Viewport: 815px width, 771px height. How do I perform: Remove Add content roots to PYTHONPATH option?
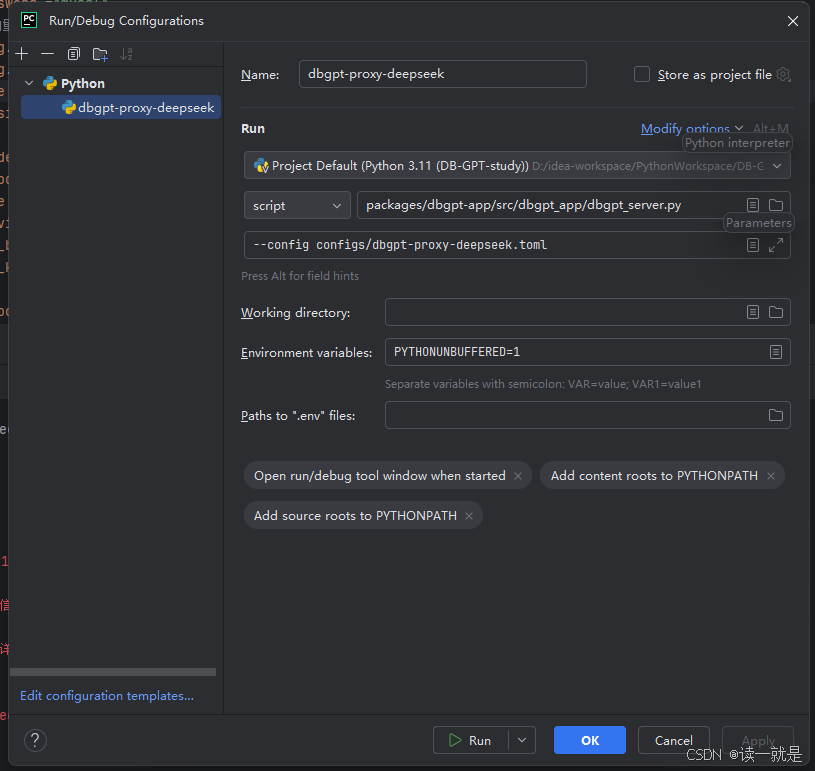tap(771, 476)
